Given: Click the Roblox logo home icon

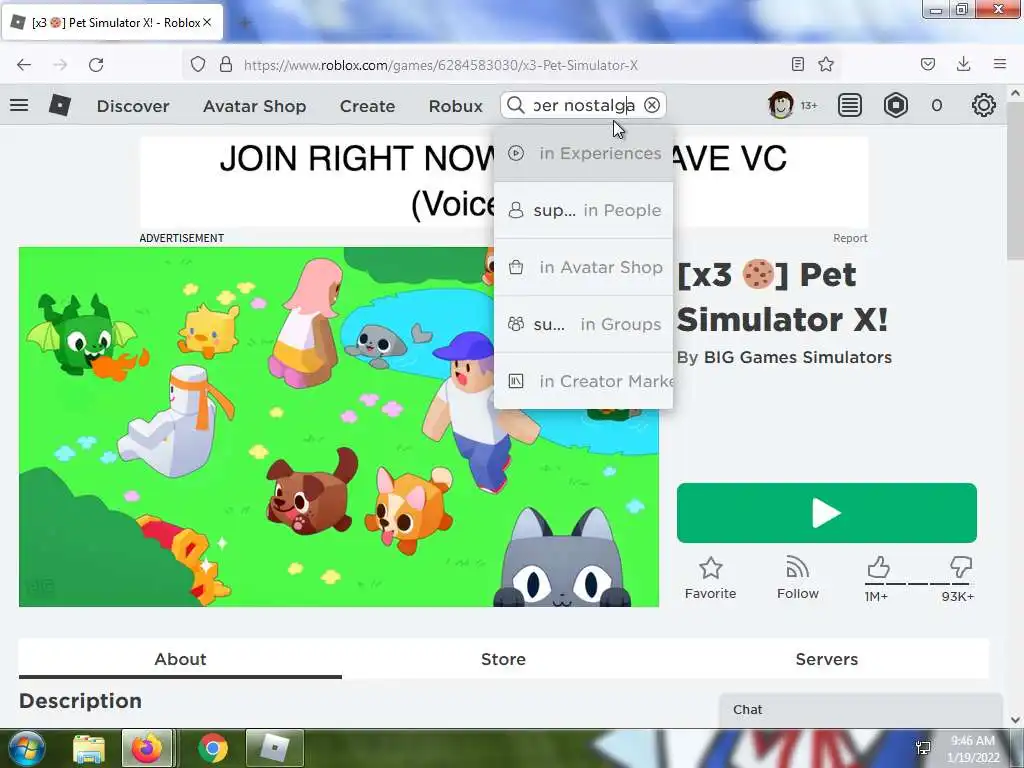Looking at the screenshot, I should (59, 105).
